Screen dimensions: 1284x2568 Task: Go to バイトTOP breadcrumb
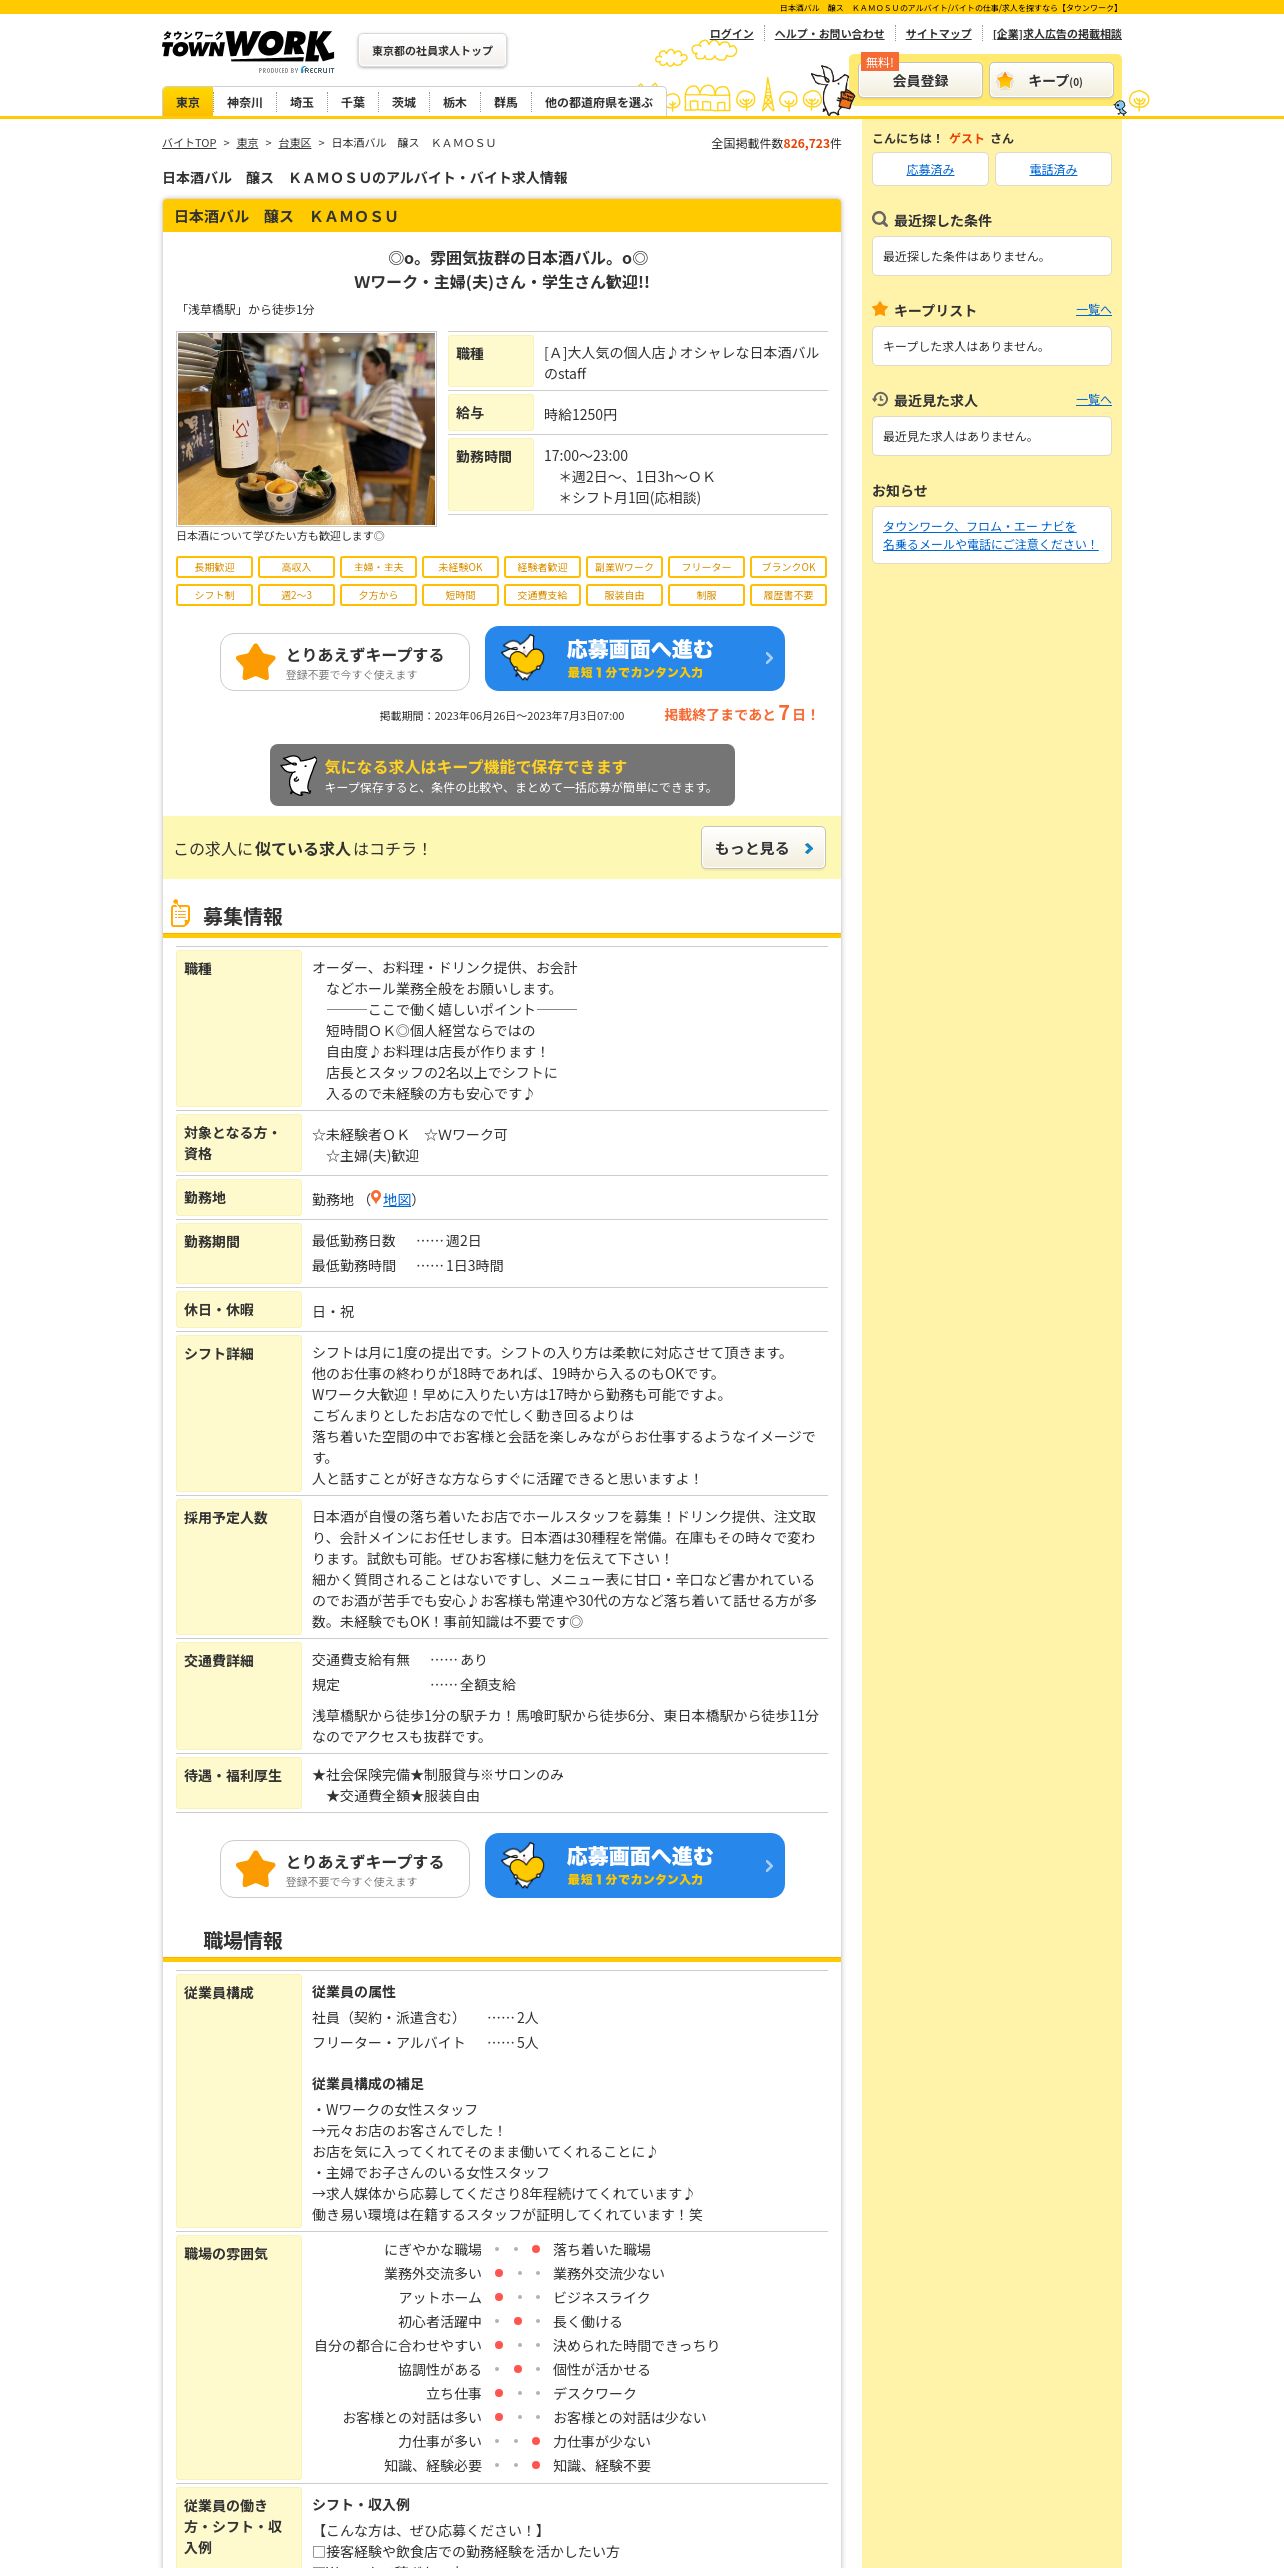pyautogui.click(x=189, y=143)
